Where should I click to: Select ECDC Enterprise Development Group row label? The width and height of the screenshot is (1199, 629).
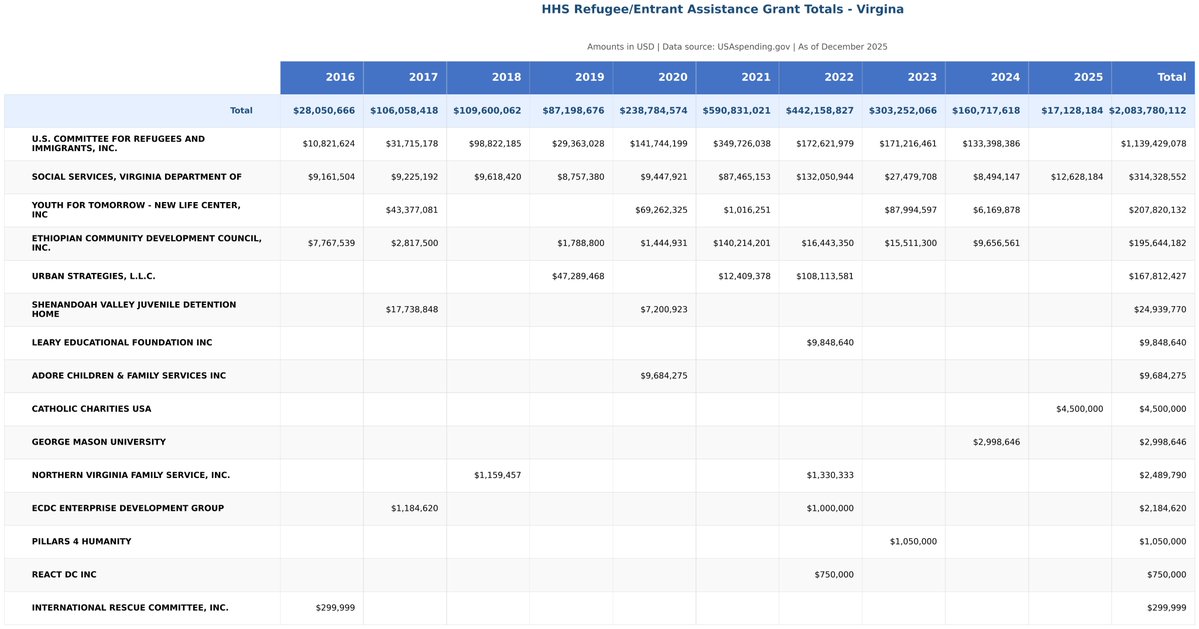tap(128, 508)
